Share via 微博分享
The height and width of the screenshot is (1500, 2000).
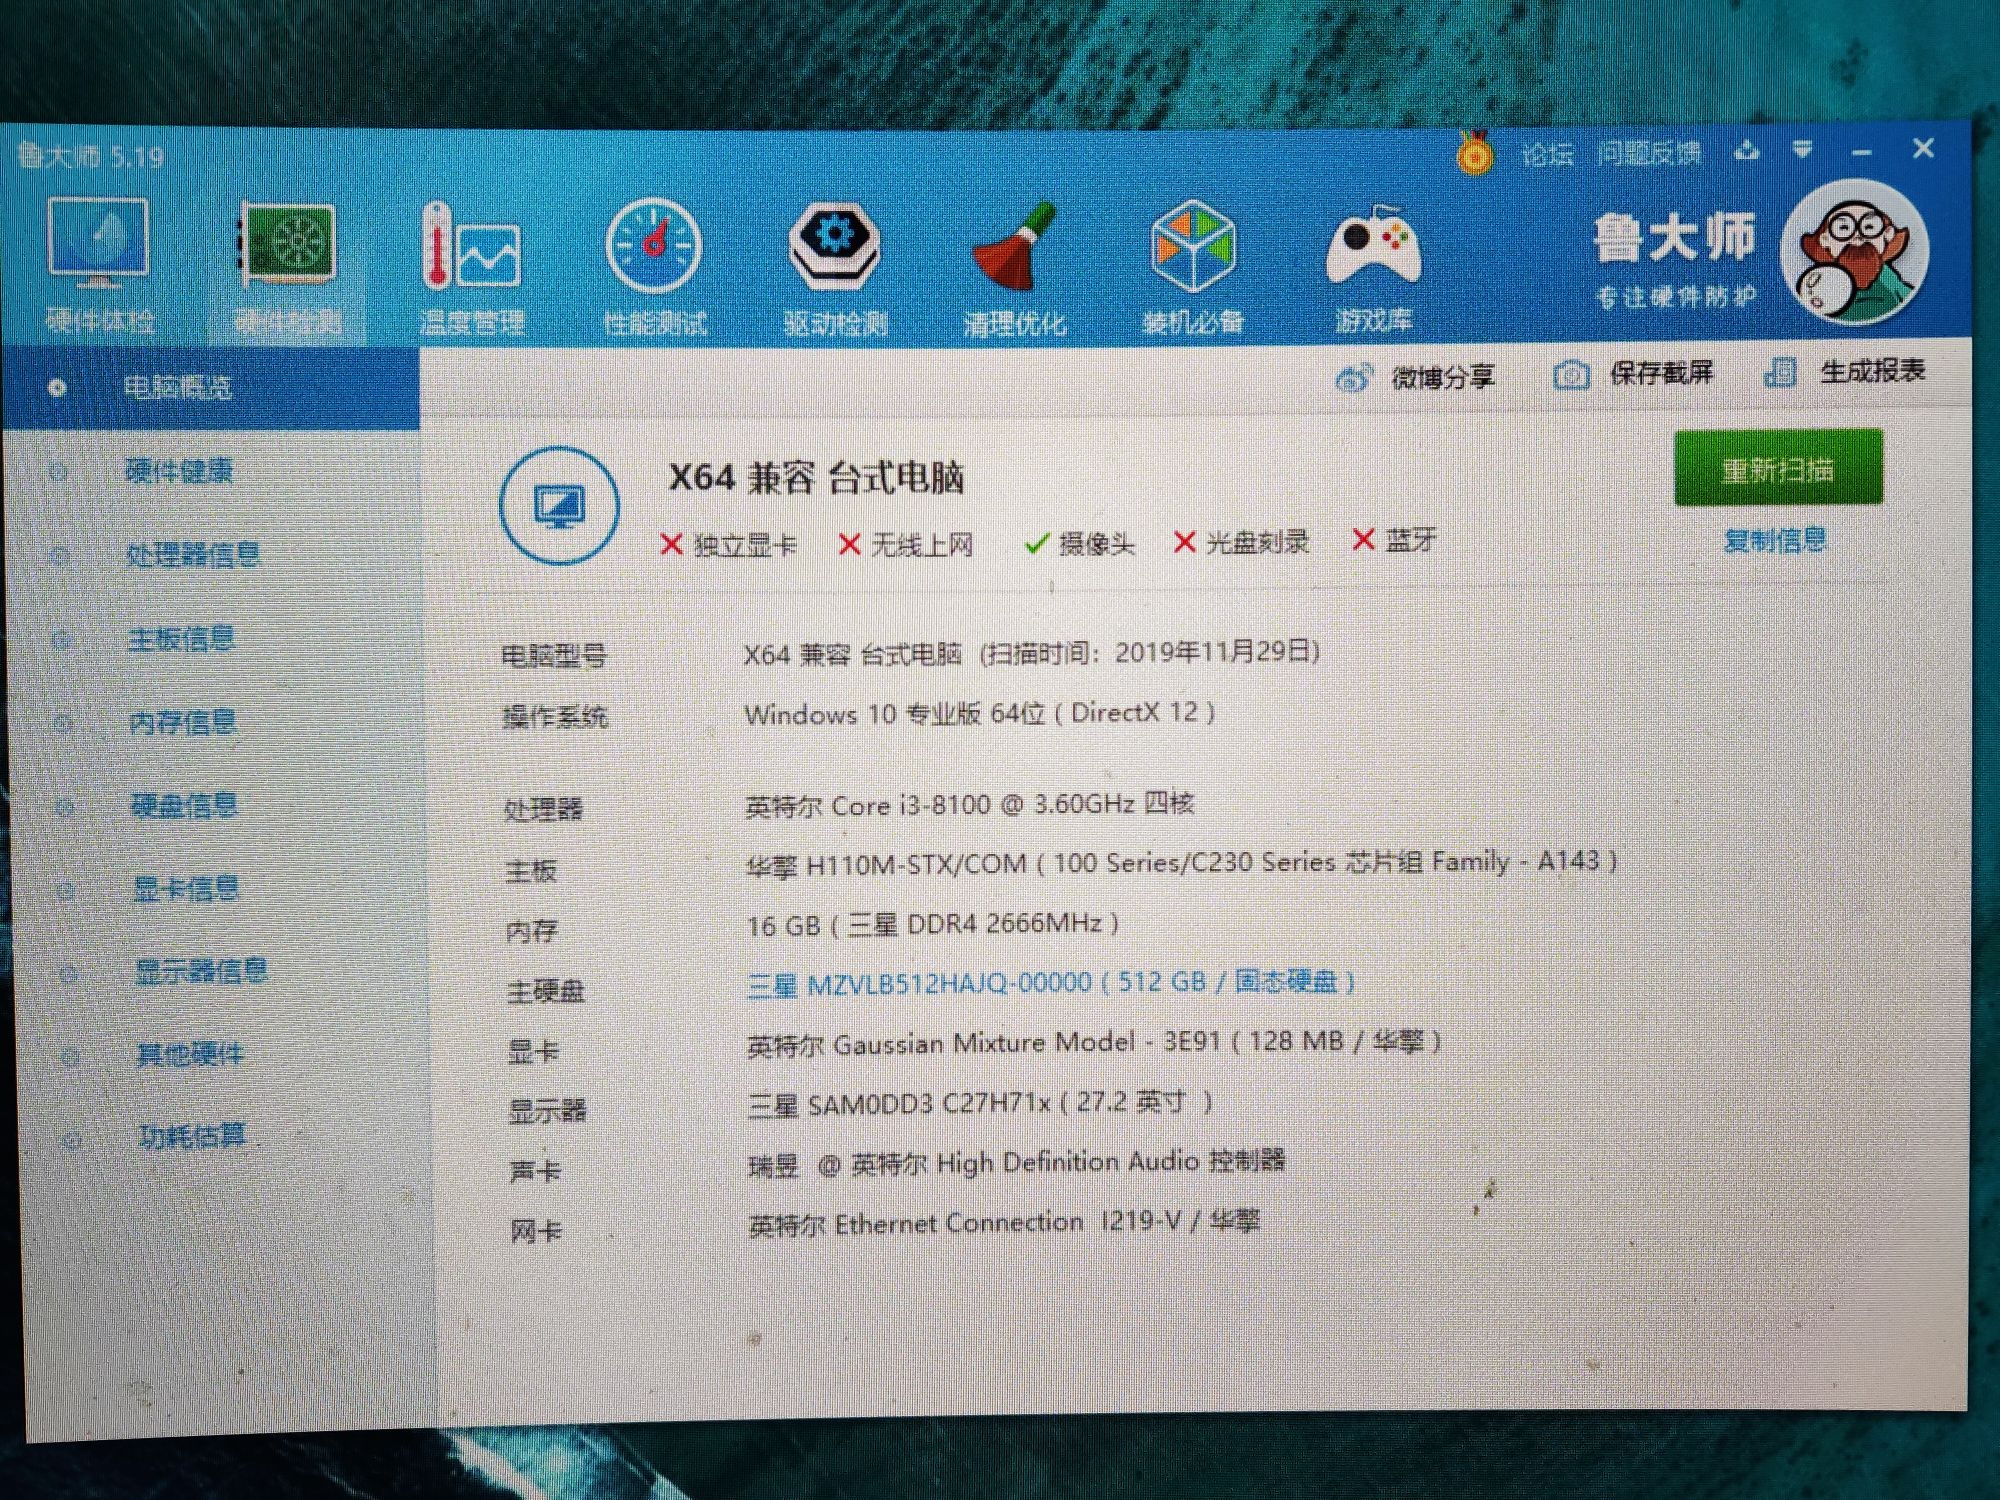pyautogui.click(x=1414, y=378)
